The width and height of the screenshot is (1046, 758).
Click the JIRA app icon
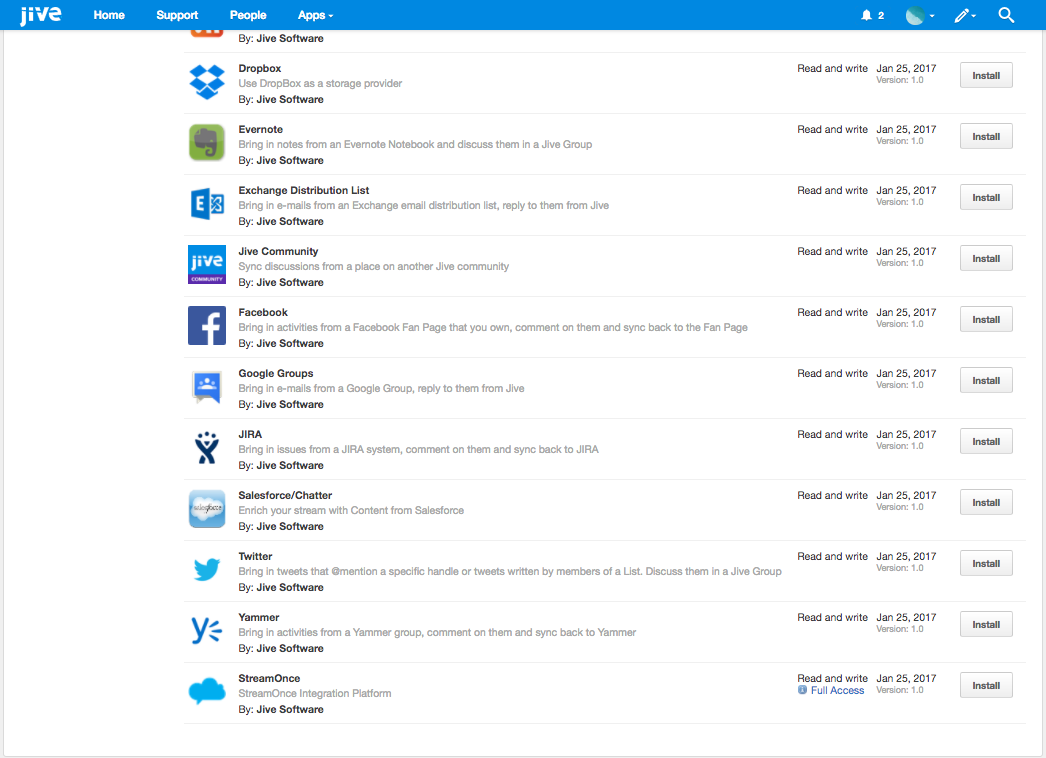click(207, 448)
